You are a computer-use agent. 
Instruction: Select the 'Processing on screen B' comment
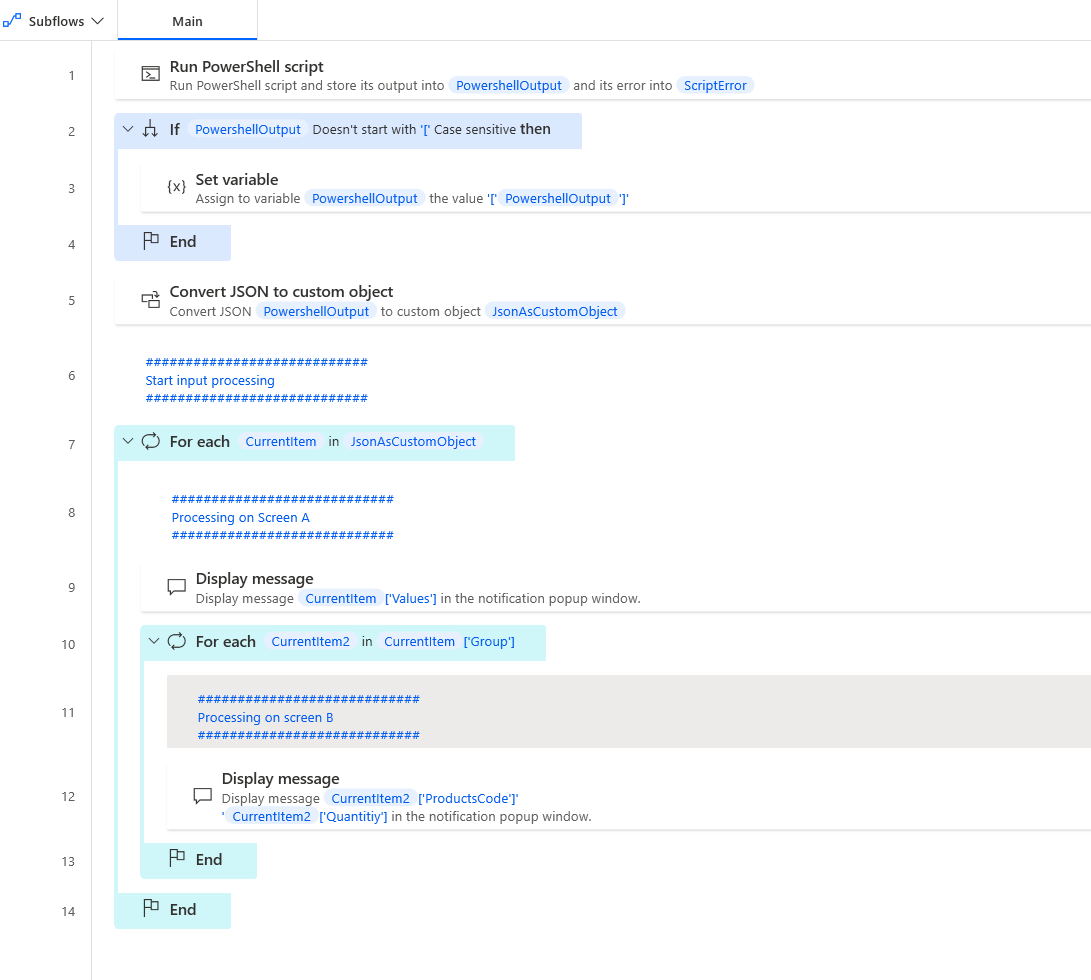[x=266, y=717]
